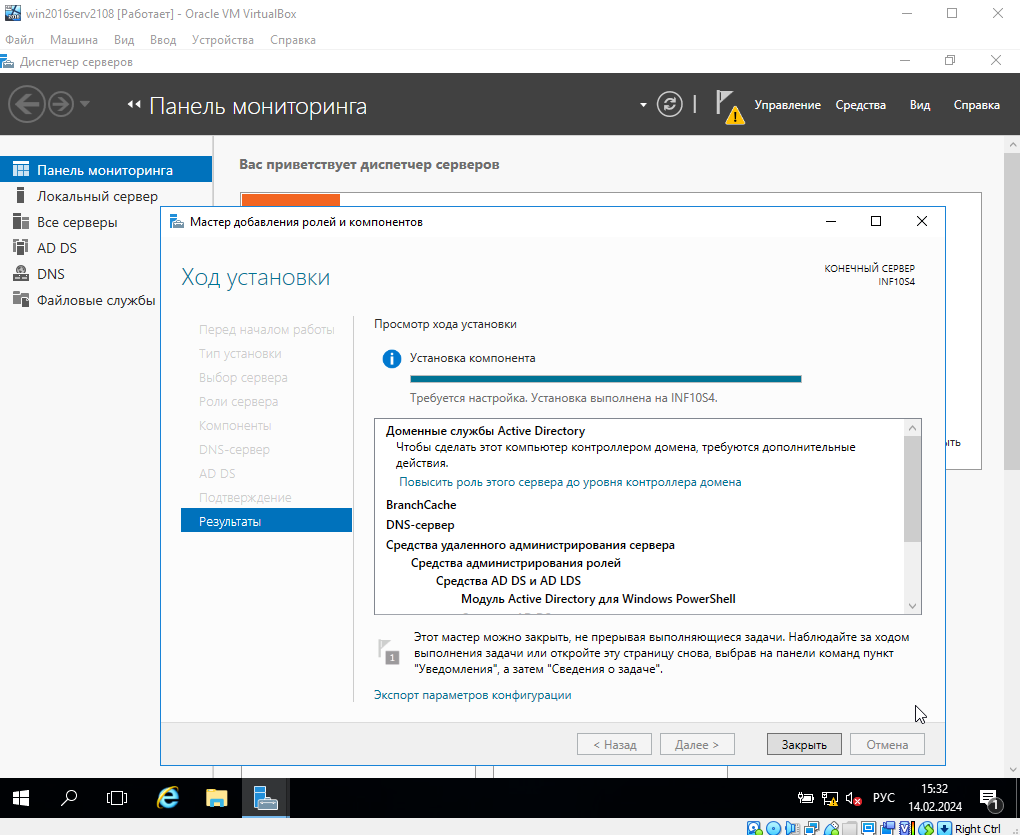Open the VirtualBox Файл menu
This screenshot has width=1020, height=835.
(x=20, y=40)
